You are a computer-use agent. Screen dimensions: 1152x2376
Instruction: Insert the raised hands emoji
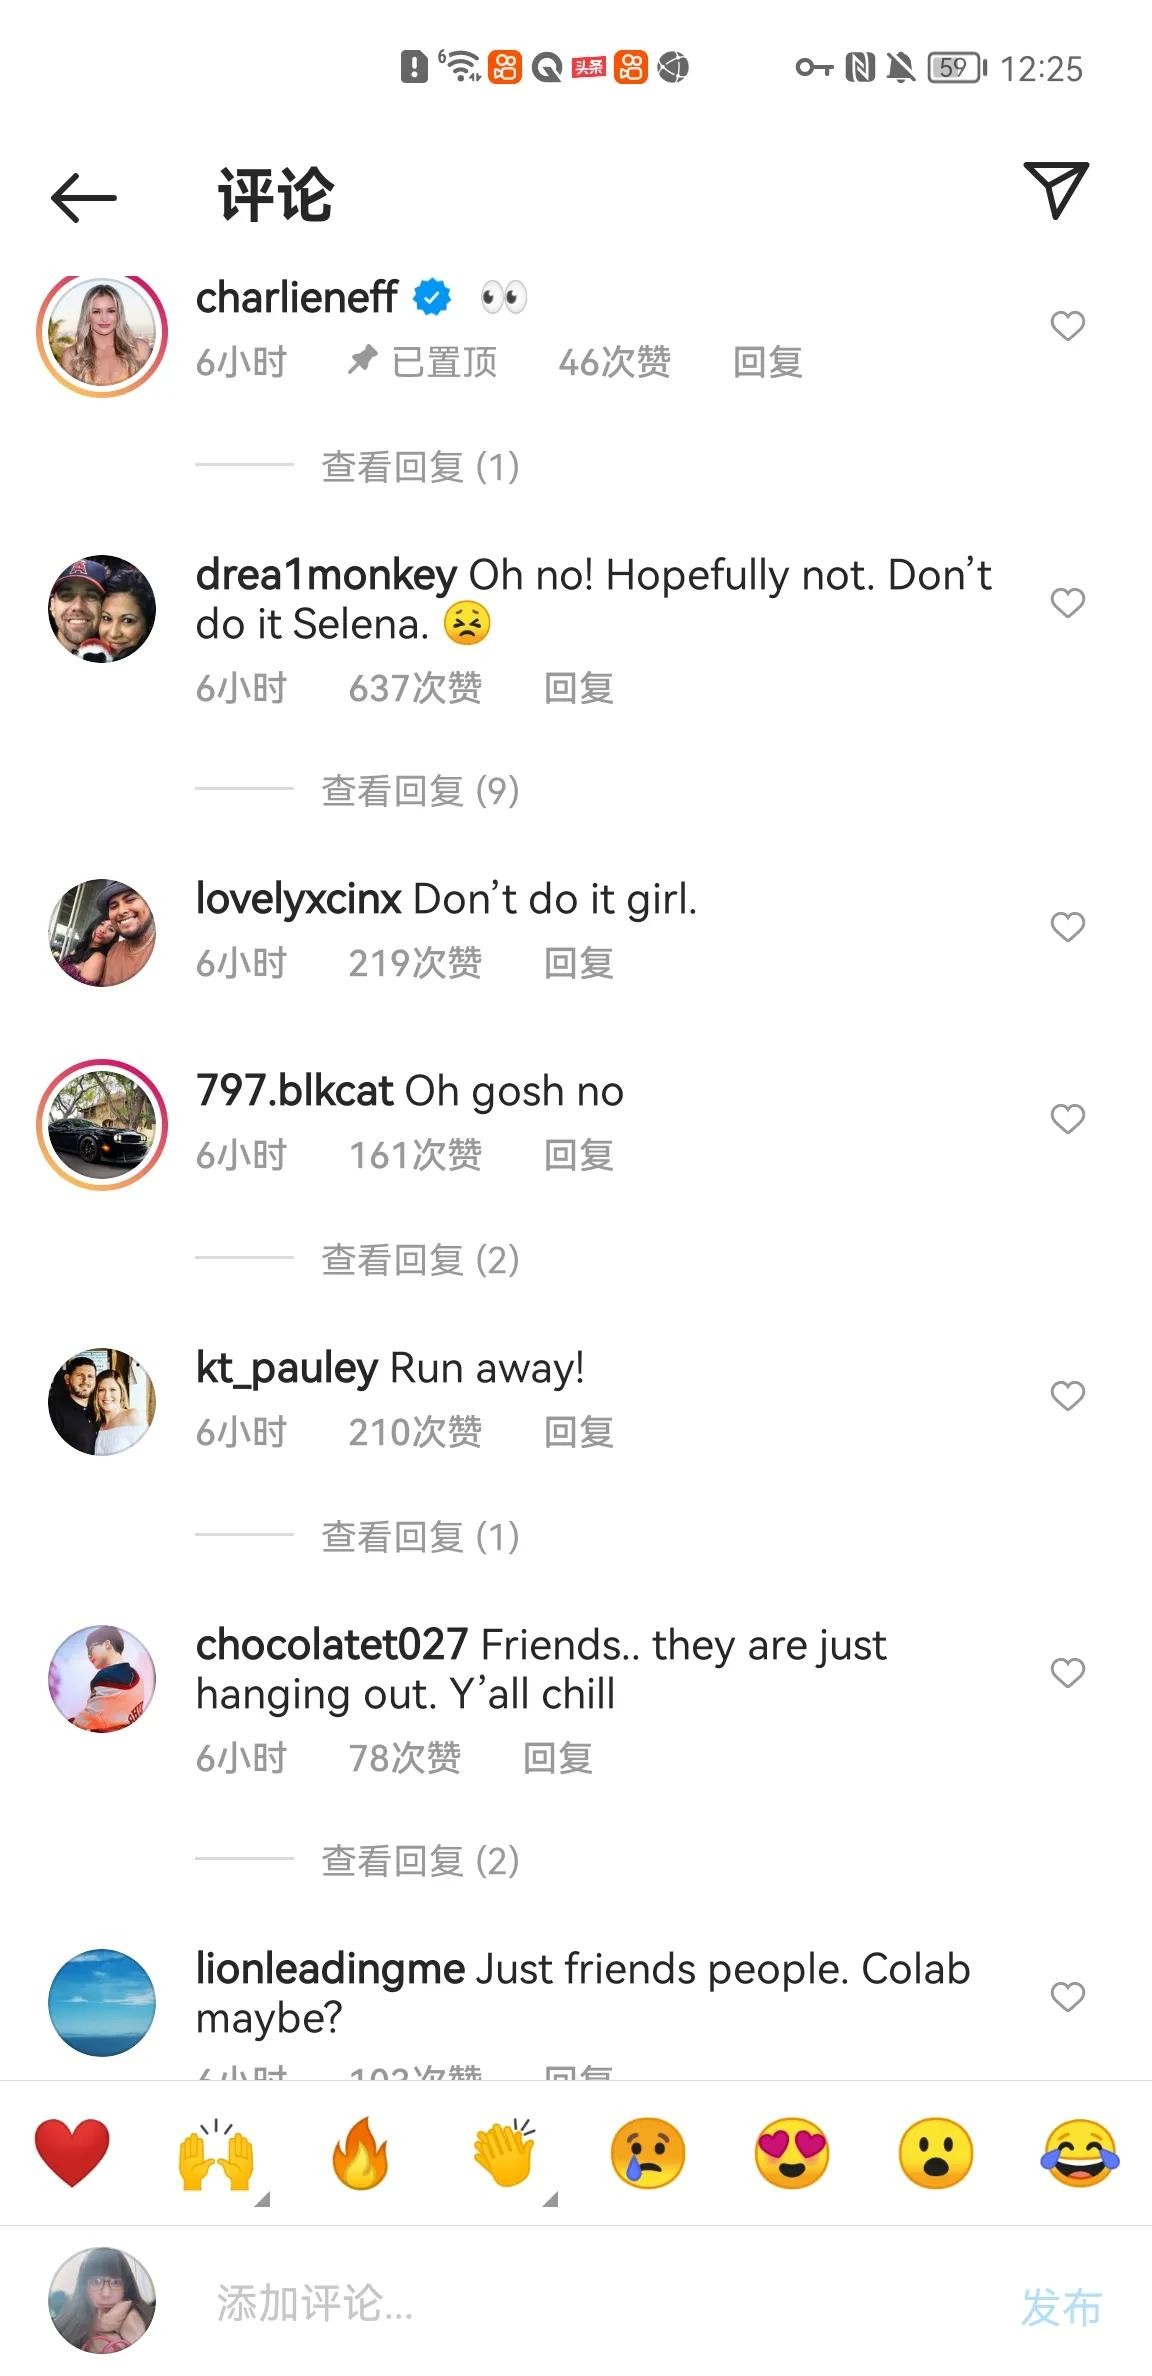216,2153
